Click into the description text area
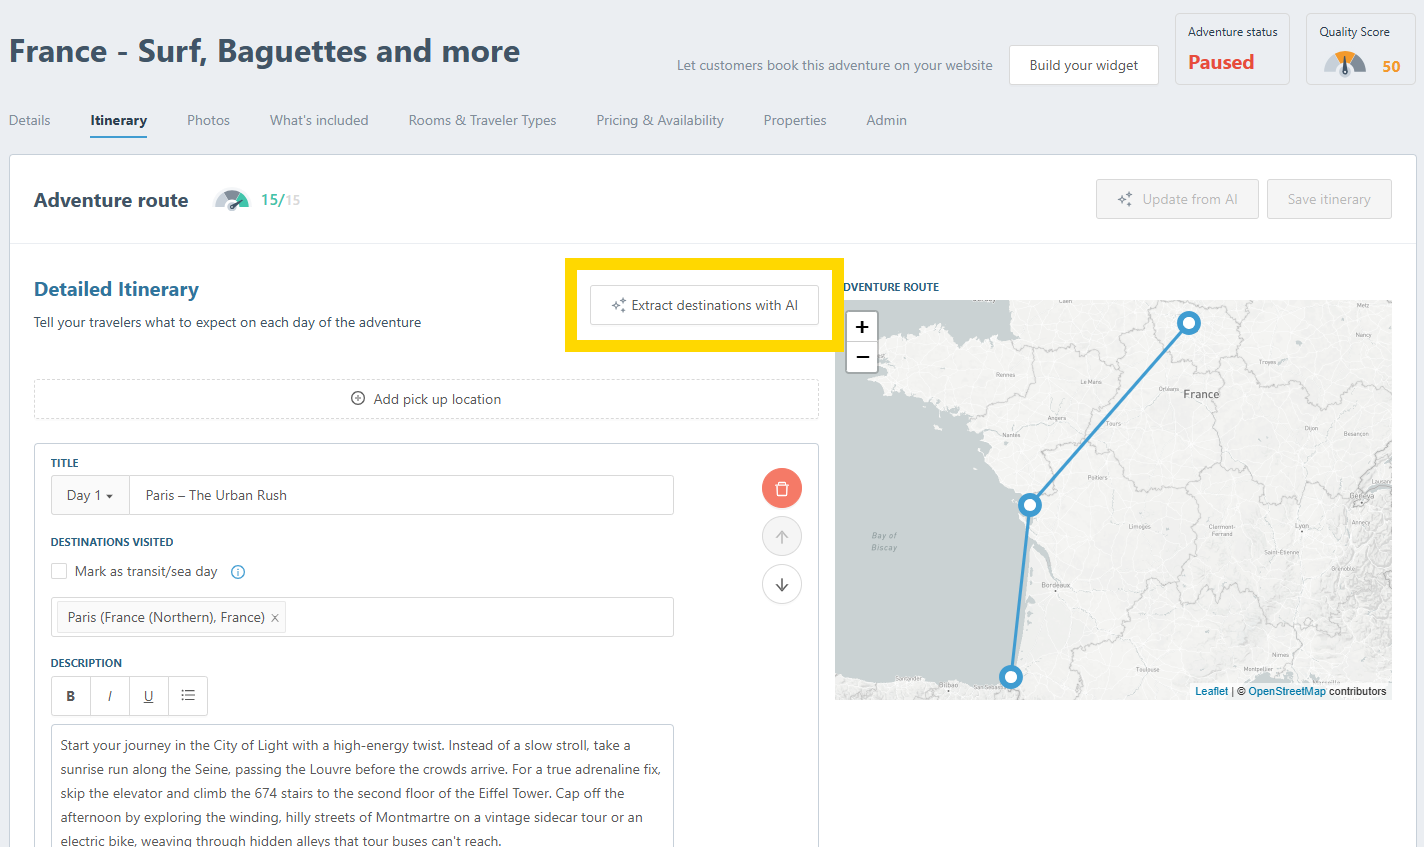Screen dimensions: 1424x847 click(362, 786)
